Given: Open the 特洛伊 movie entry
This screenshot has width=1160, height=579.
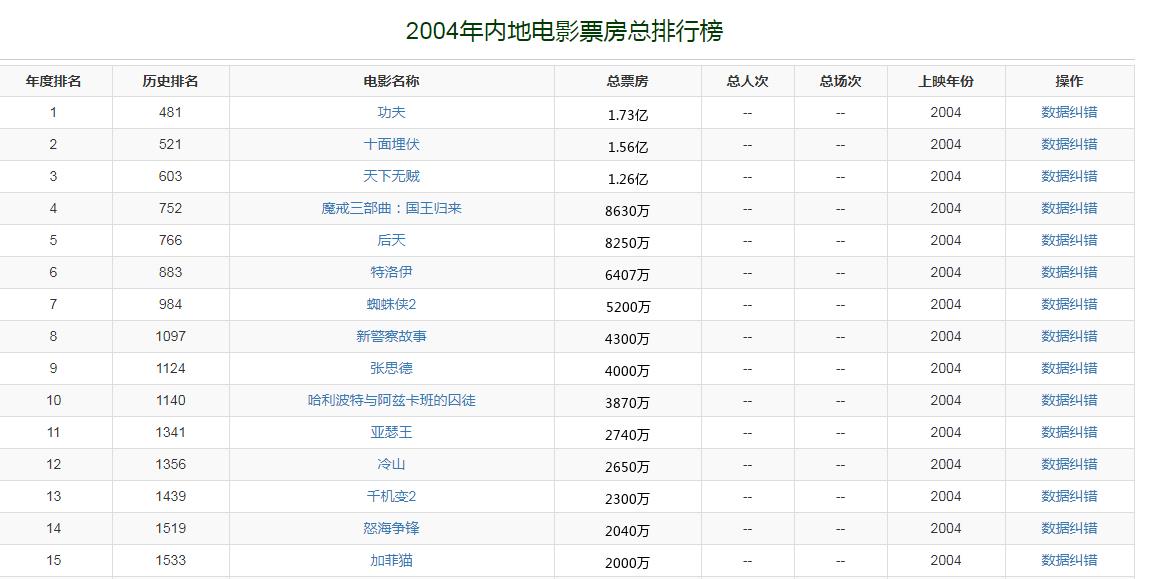Looking at the screenshot, I should [391, 272].
